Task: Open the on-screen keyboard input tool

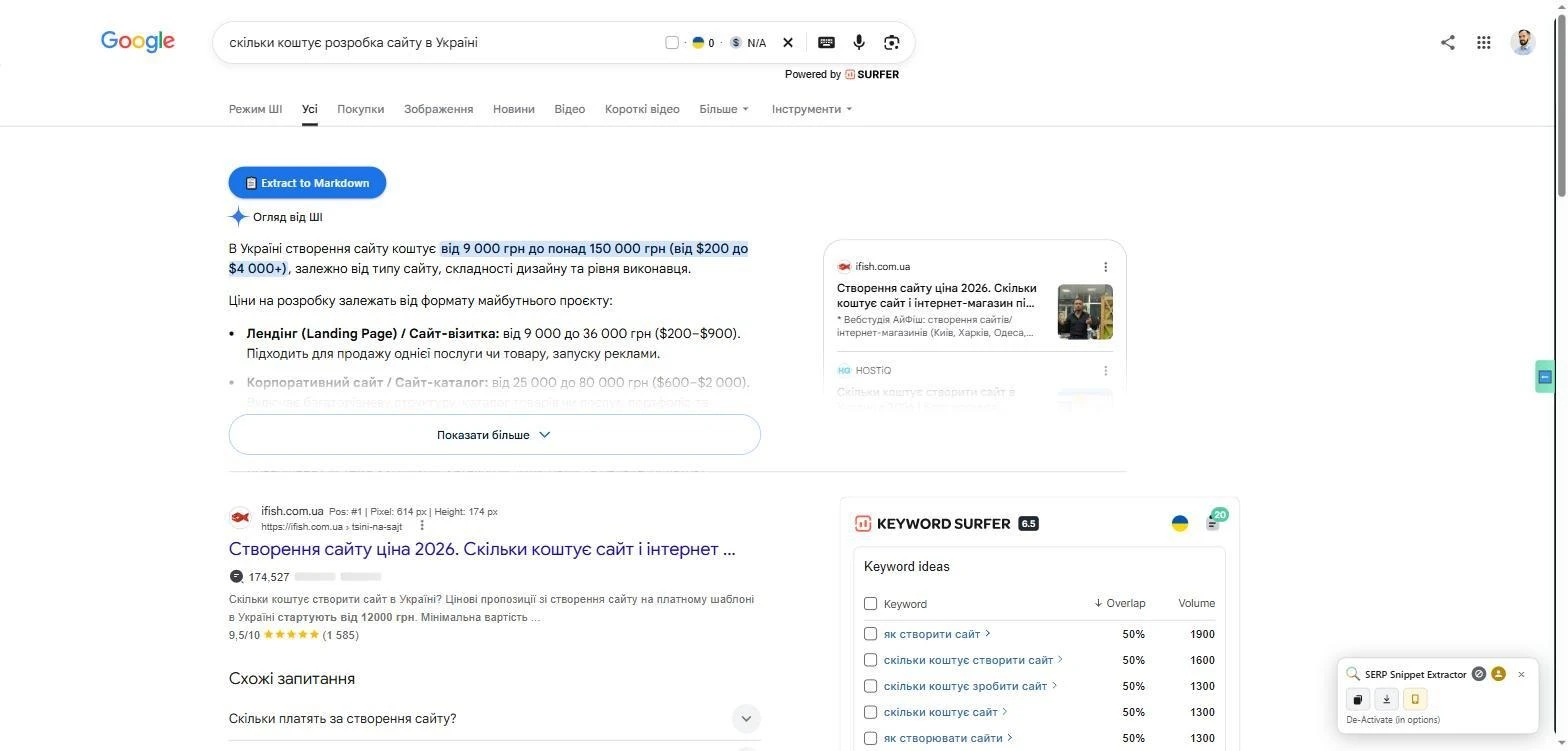Action: point(826,42)
